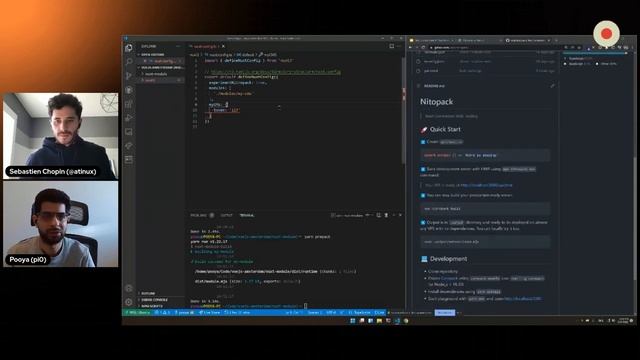Viewport: 640px width, 360px height.
Task: Switch to the Problems panel tab
Action: tap(199, 215)
